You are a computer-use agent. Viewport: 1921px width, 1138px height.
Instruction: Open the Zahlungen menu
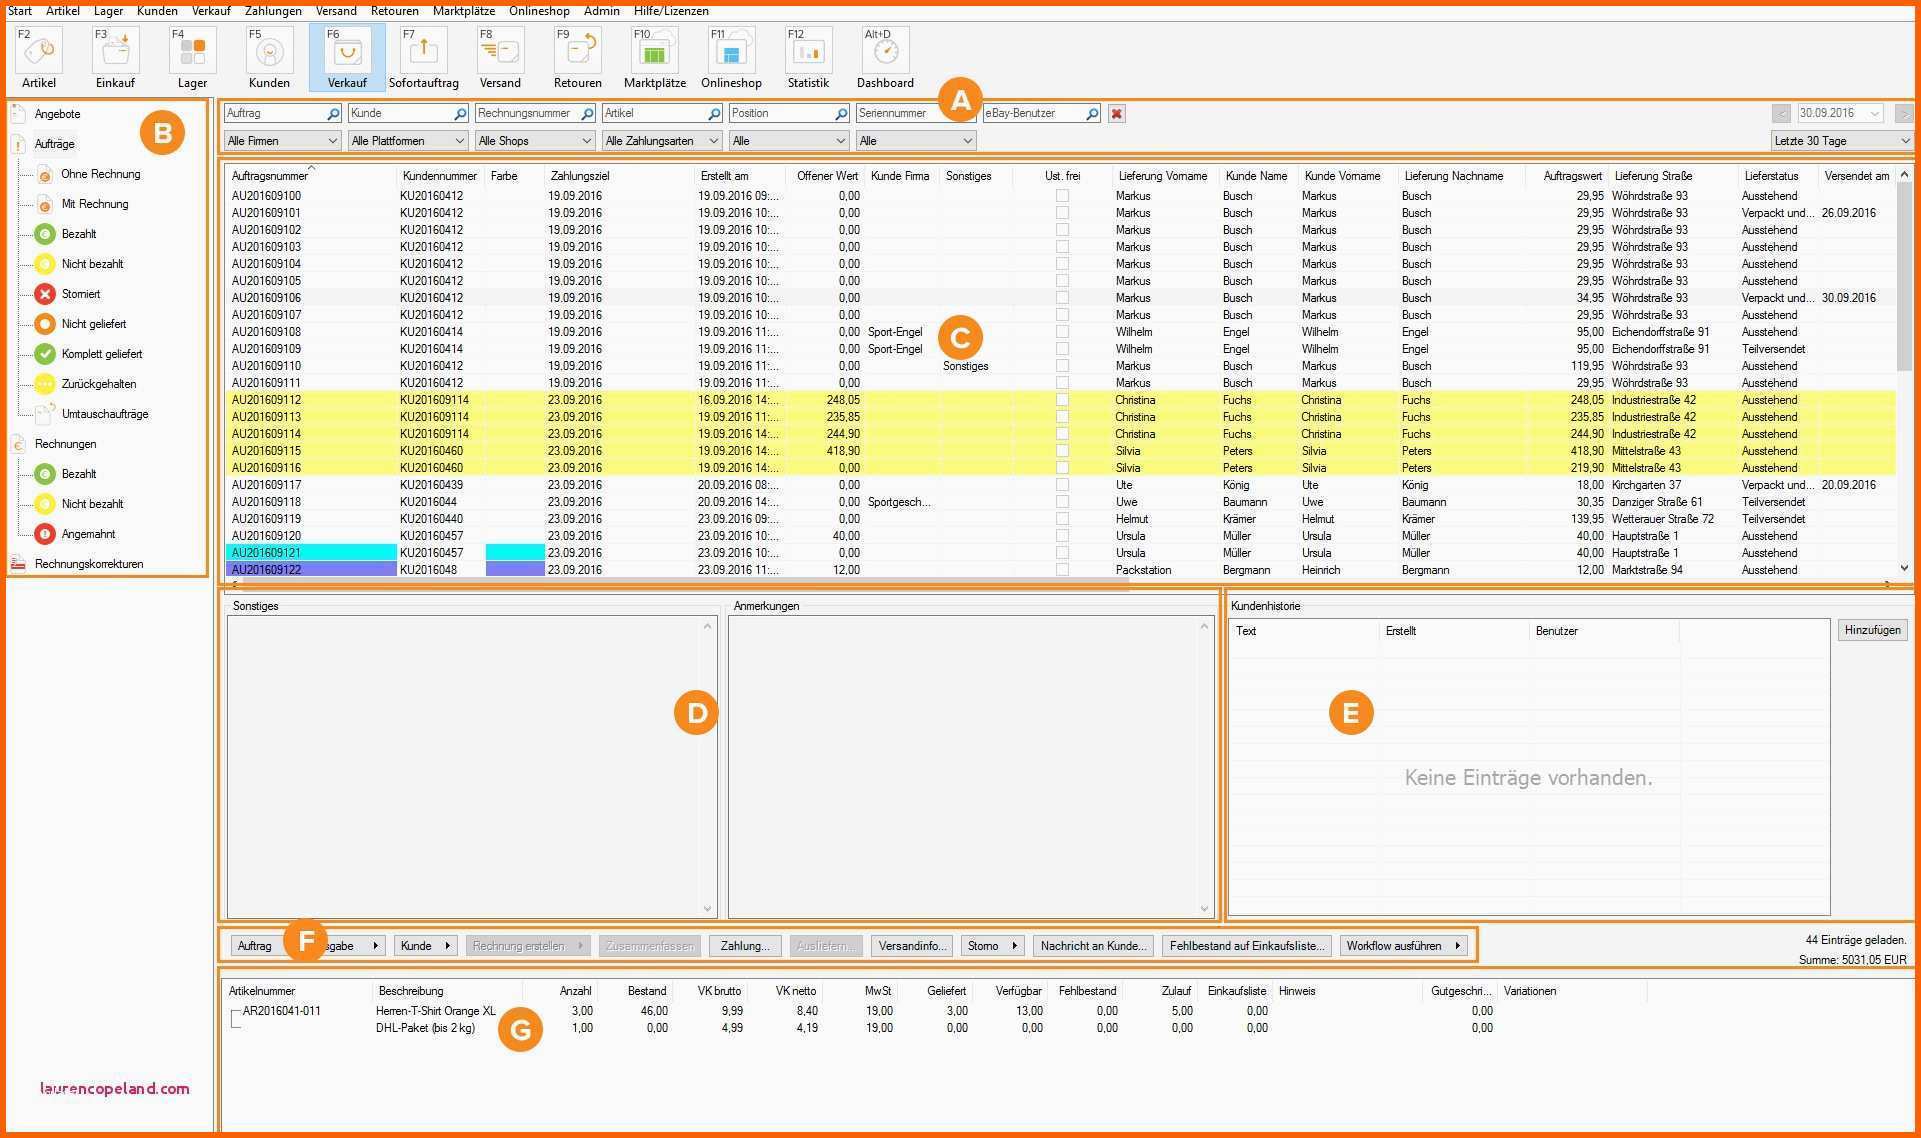click(273, 11)
